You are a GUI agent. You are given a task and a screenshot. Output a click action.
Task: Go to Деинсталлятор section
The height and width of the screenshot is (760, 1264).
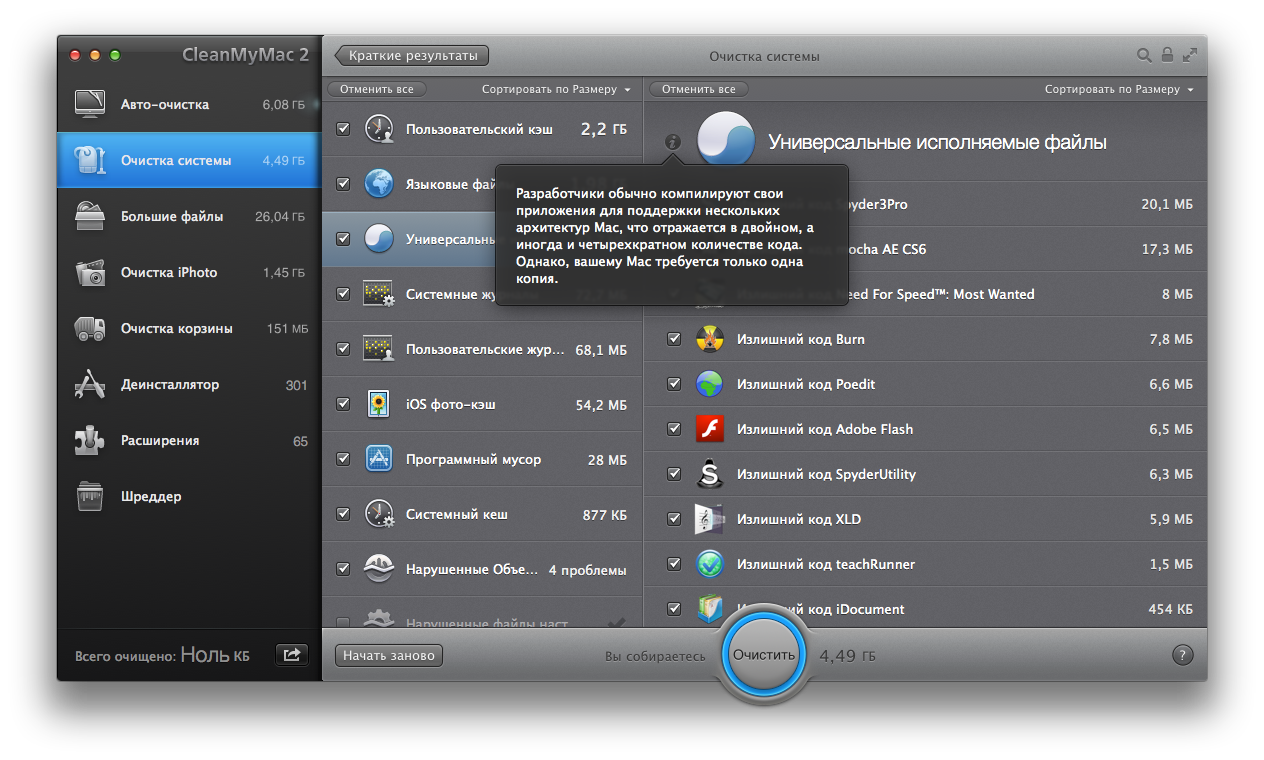click(x=189, y=384)
